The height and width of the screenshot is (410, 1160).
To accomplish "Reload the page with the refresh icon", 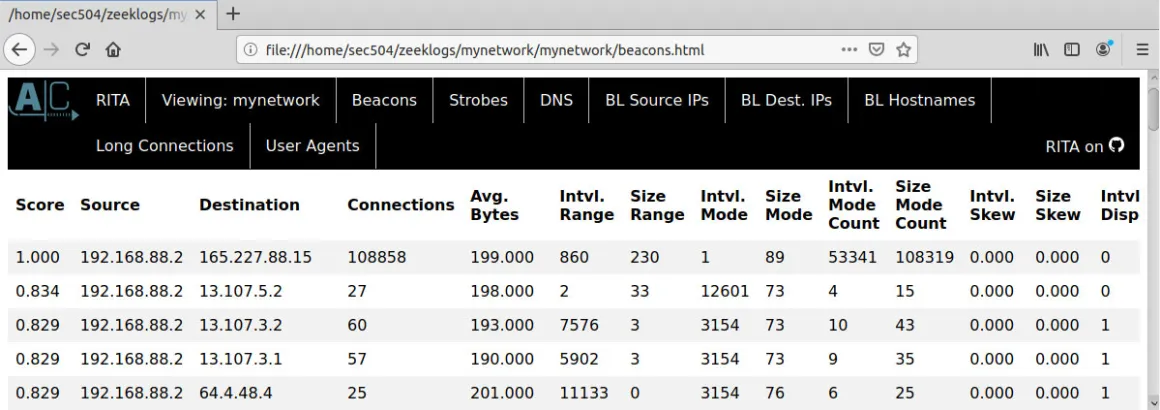I will 83,50.
